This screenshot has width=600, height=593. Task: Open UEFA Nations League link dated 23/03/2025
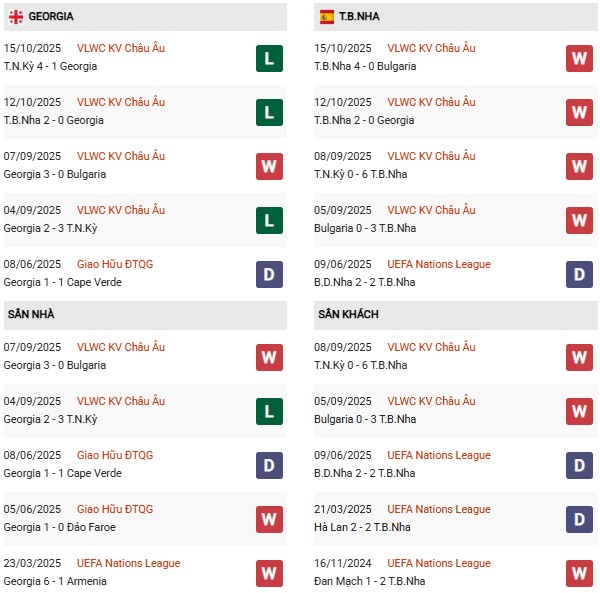click(x=128, y=563)
